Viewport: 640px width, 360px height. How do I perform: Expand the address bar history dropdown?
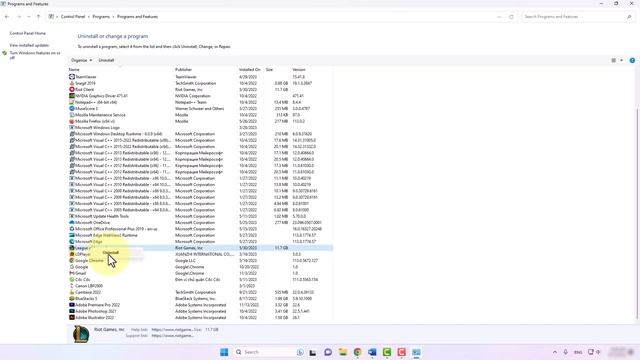[499, 17]
